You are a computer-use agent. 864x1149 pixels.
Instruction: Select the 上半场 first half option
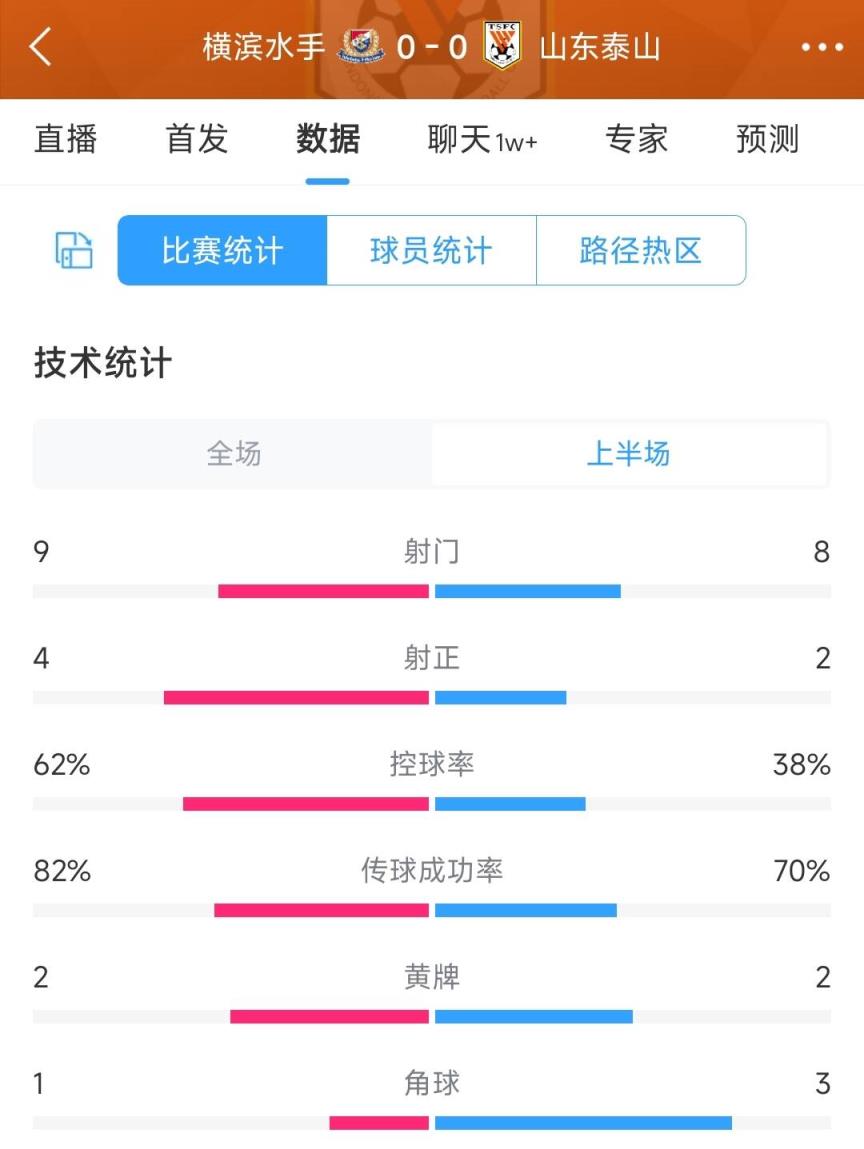pyautogui.click(x=628, y=454)
